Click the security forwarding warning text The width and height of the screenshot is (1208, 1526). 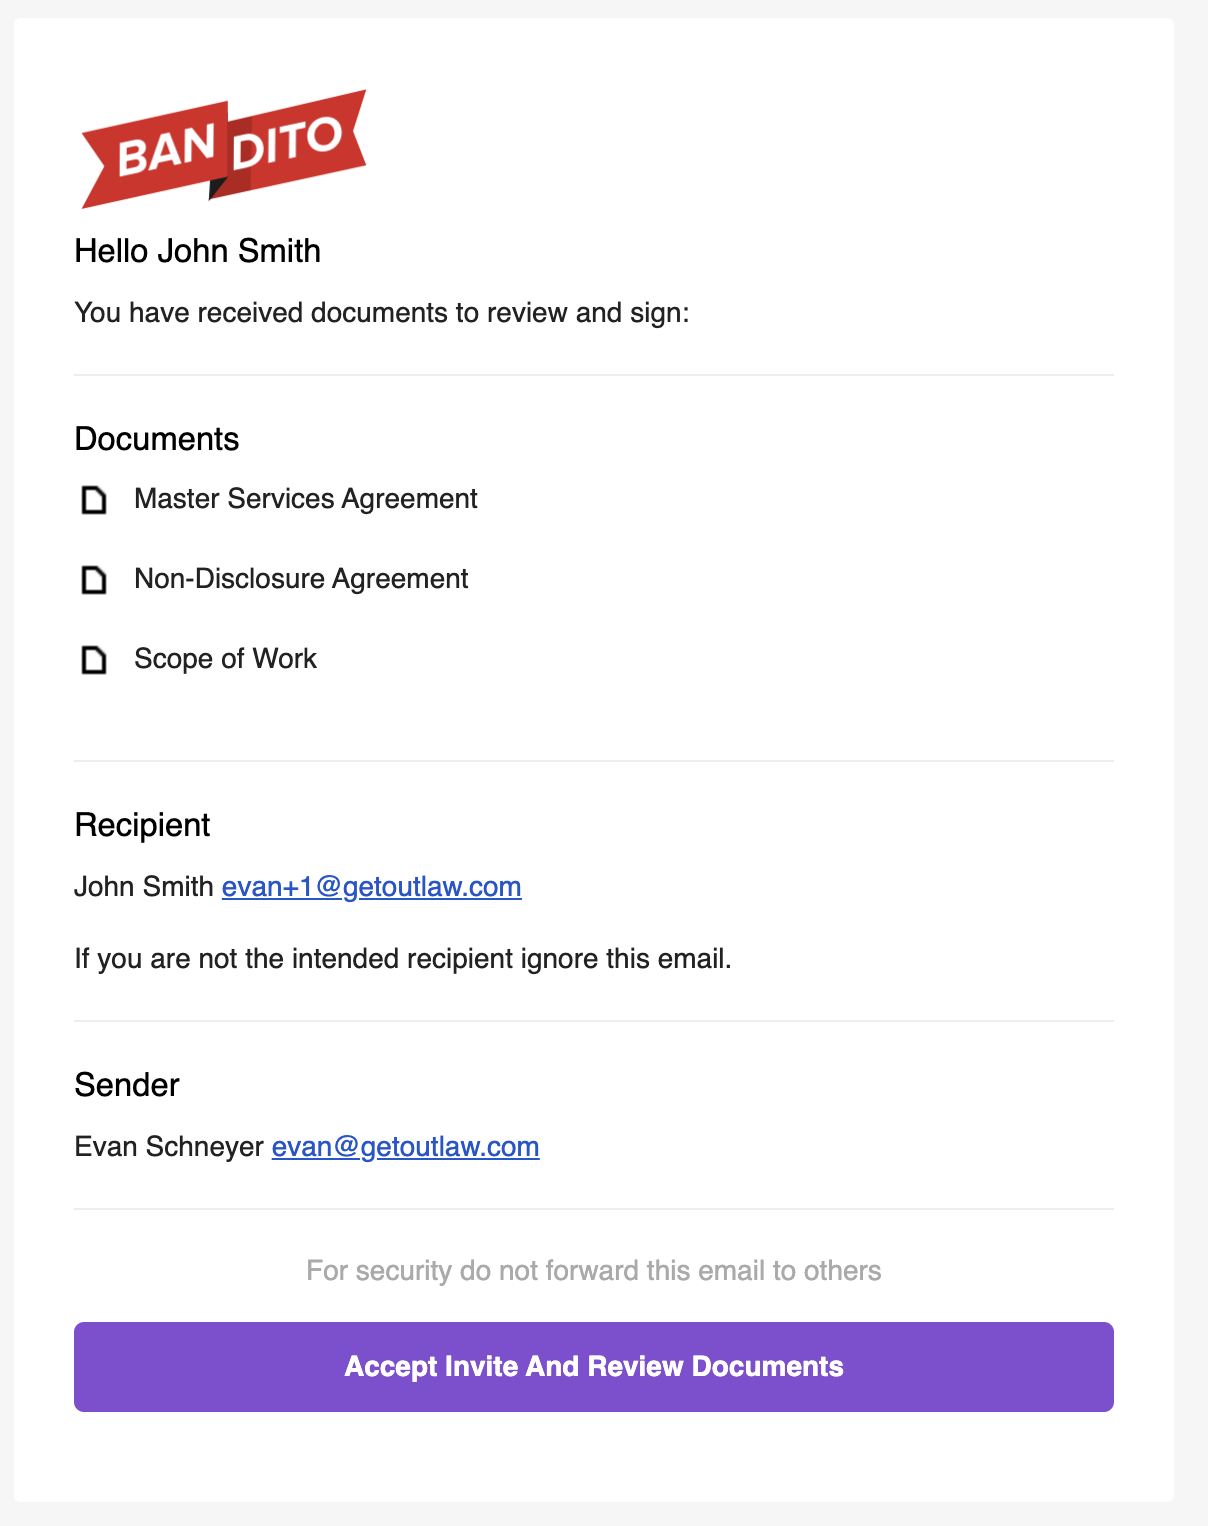coord(594,1270)
